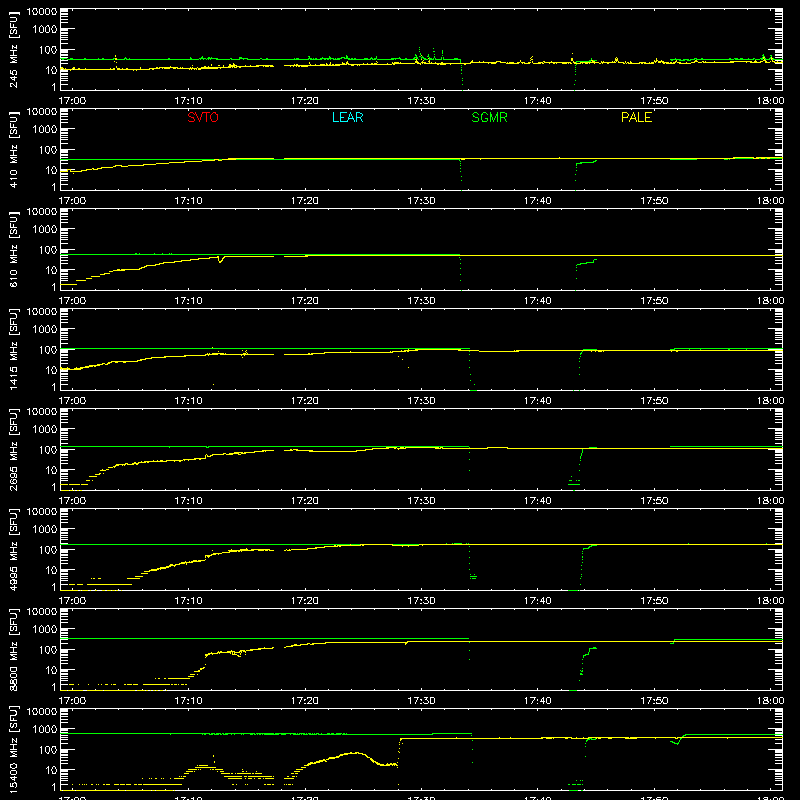Click 17:30 tick under the 245 MHz panel
Viewport: 800px width, 800px height.
click(x=421, y=101)
